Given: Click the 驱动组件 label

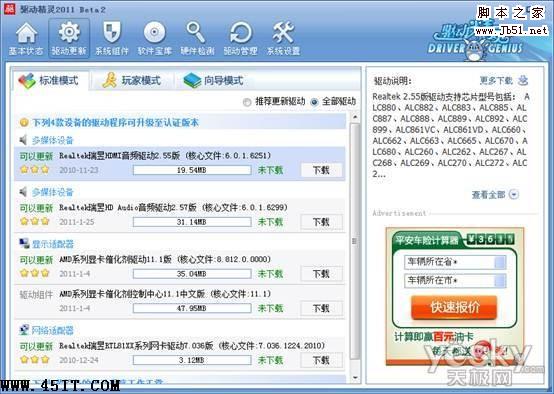Looking at the screenshot, I should (36, 295).
